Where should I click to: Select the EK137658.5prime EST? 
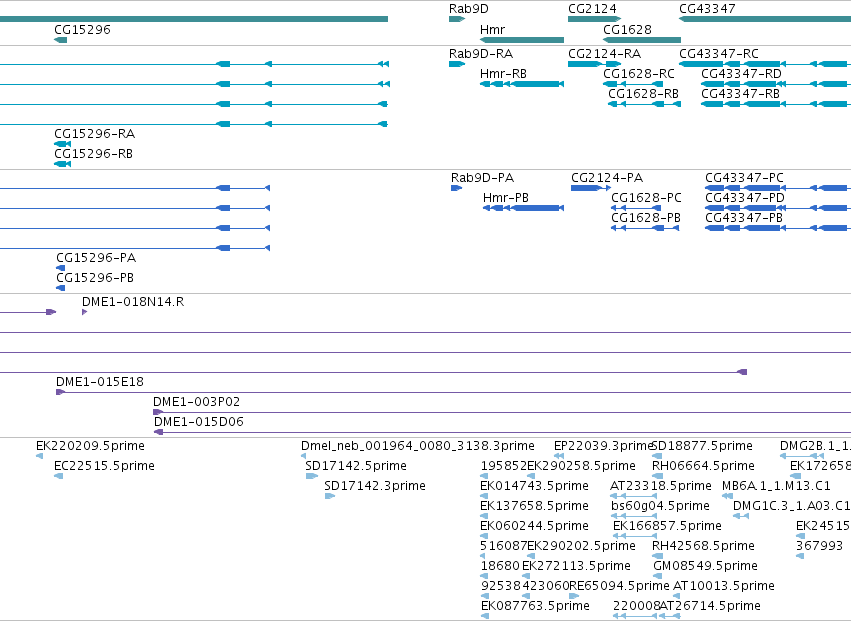point(484,516)
